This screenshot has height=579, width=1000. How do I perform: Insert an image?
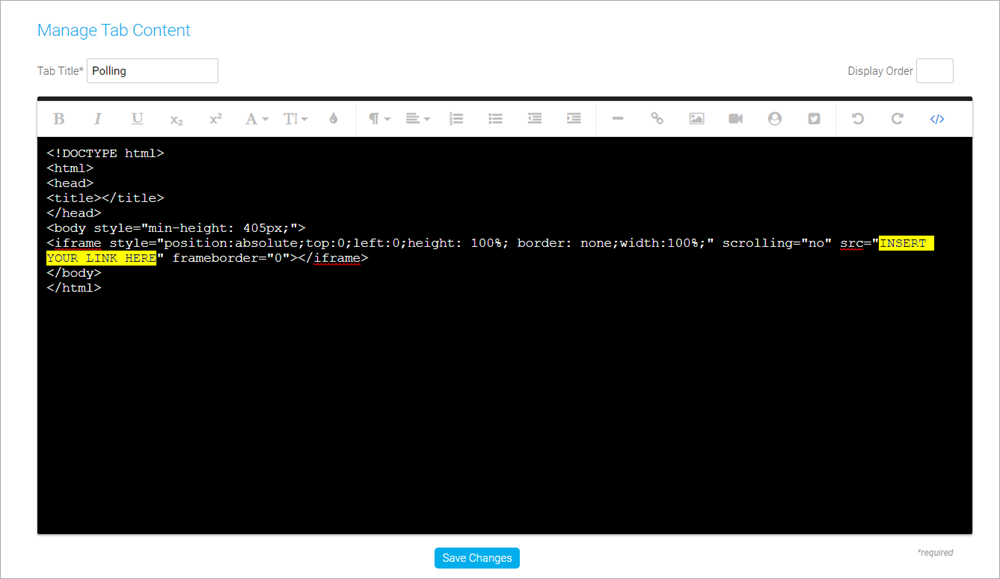(x=696, y=119)
